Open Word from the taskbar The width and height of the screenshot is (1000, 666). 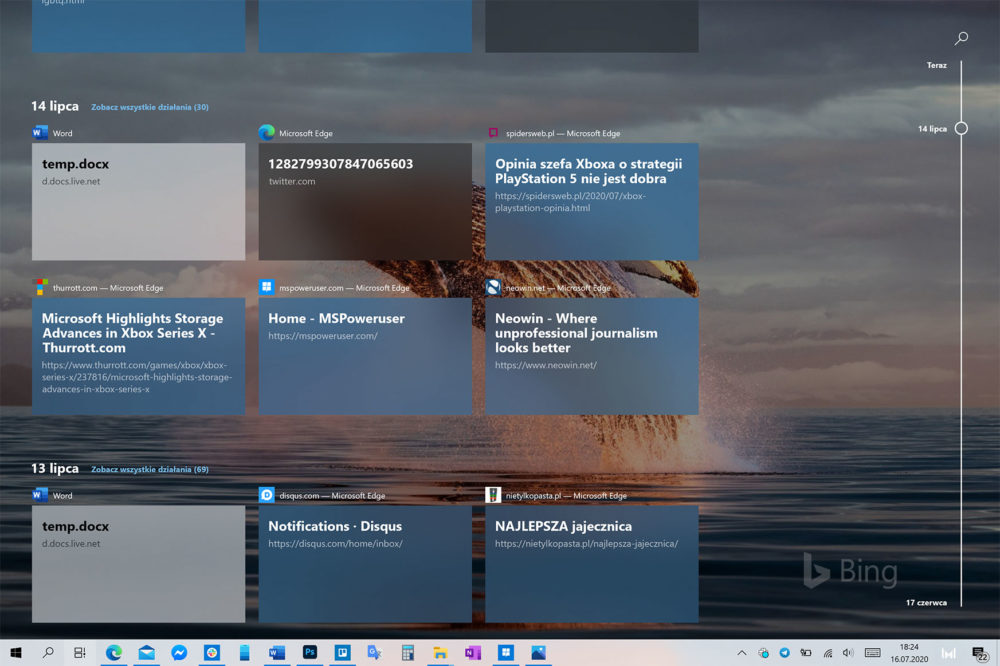click(x=277, y=653)
